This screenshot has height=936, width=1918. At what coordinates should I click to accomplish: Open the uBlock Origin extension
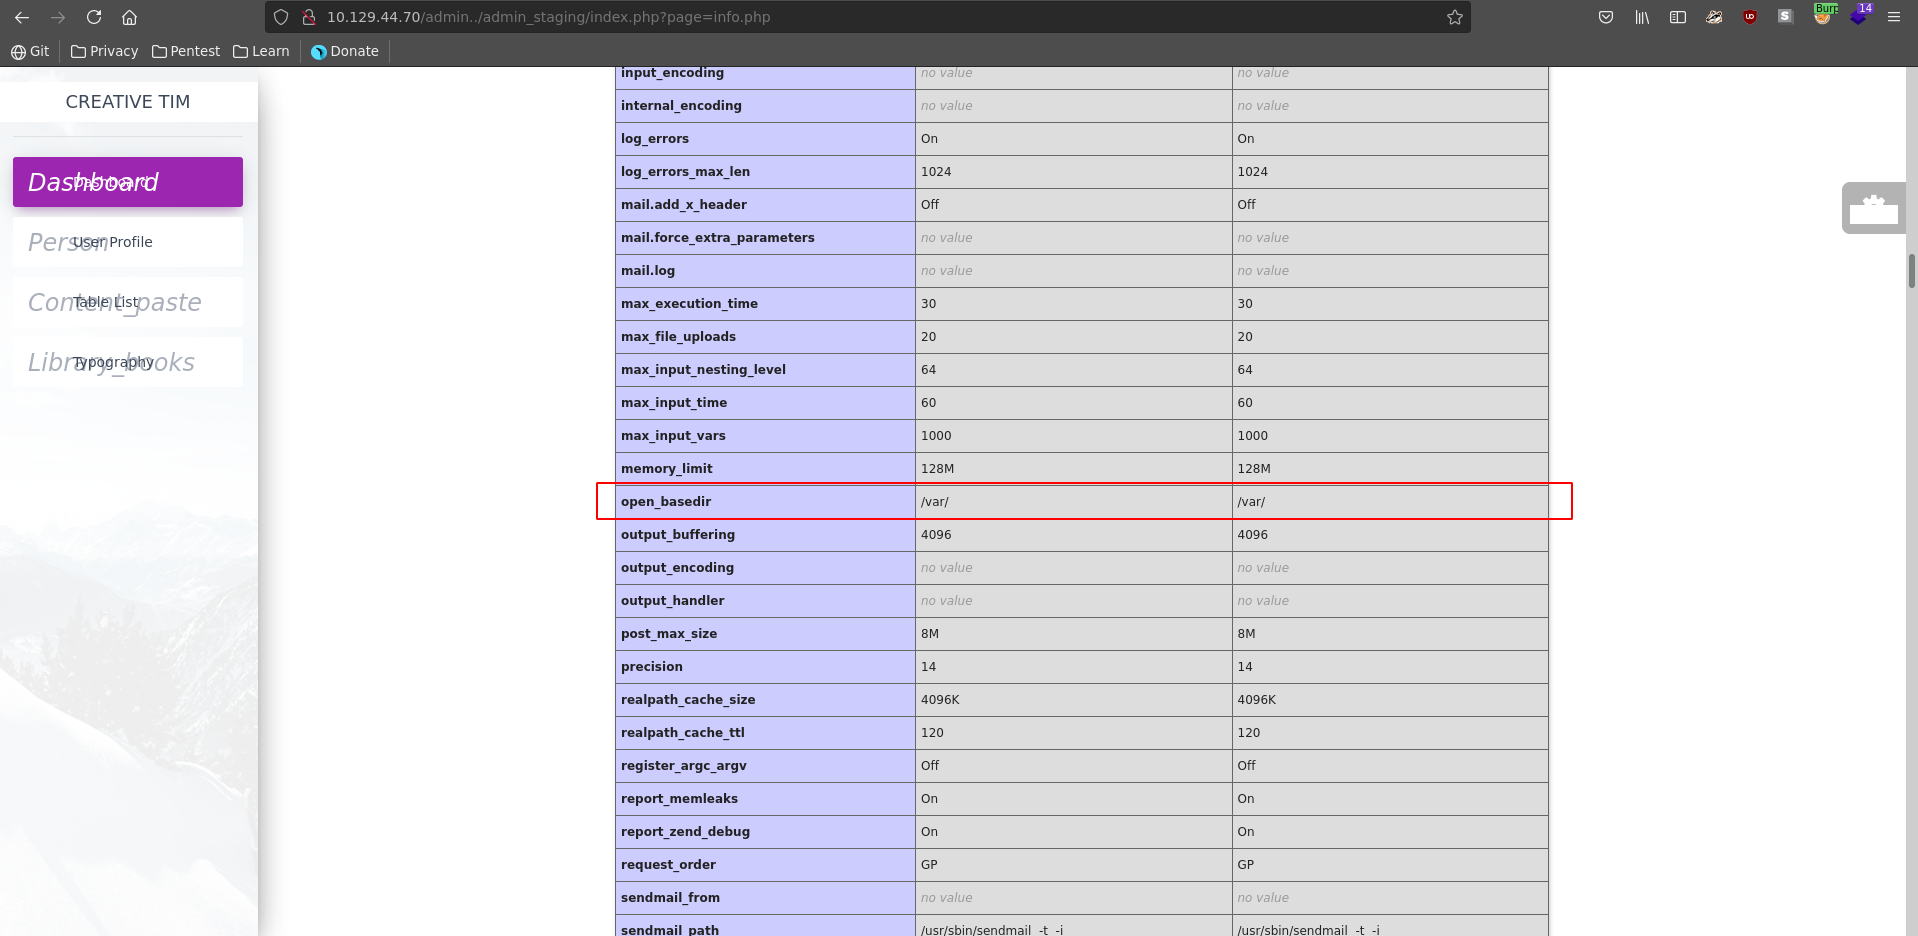click(1750, 17)
